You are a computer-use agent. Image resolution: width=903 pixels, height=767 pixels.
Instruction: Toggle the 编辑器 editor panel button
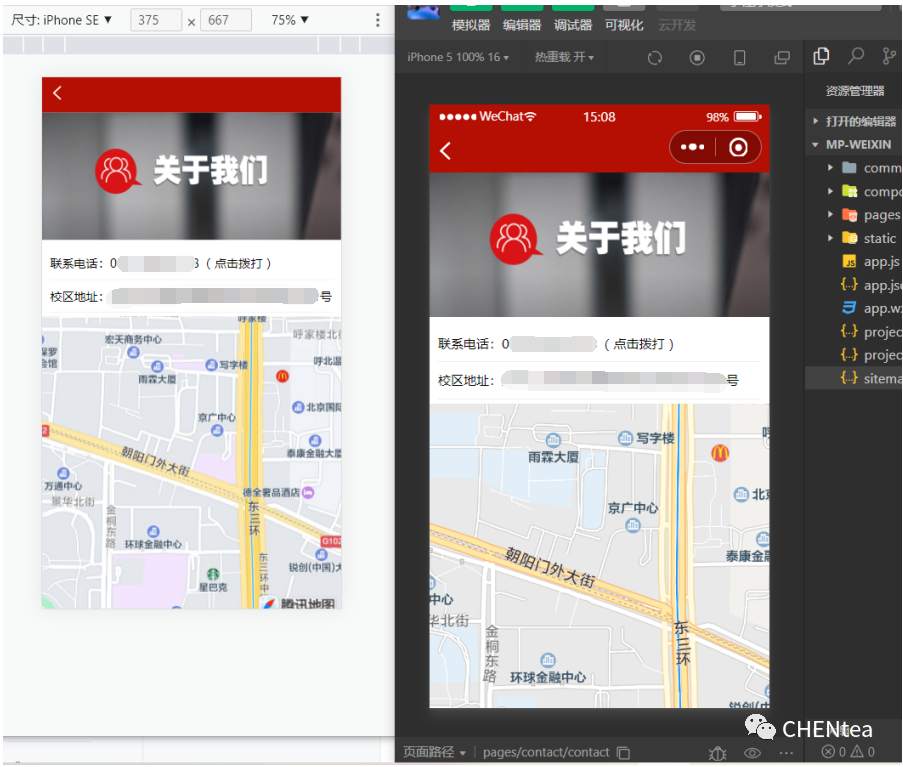[x=522, y=18]
